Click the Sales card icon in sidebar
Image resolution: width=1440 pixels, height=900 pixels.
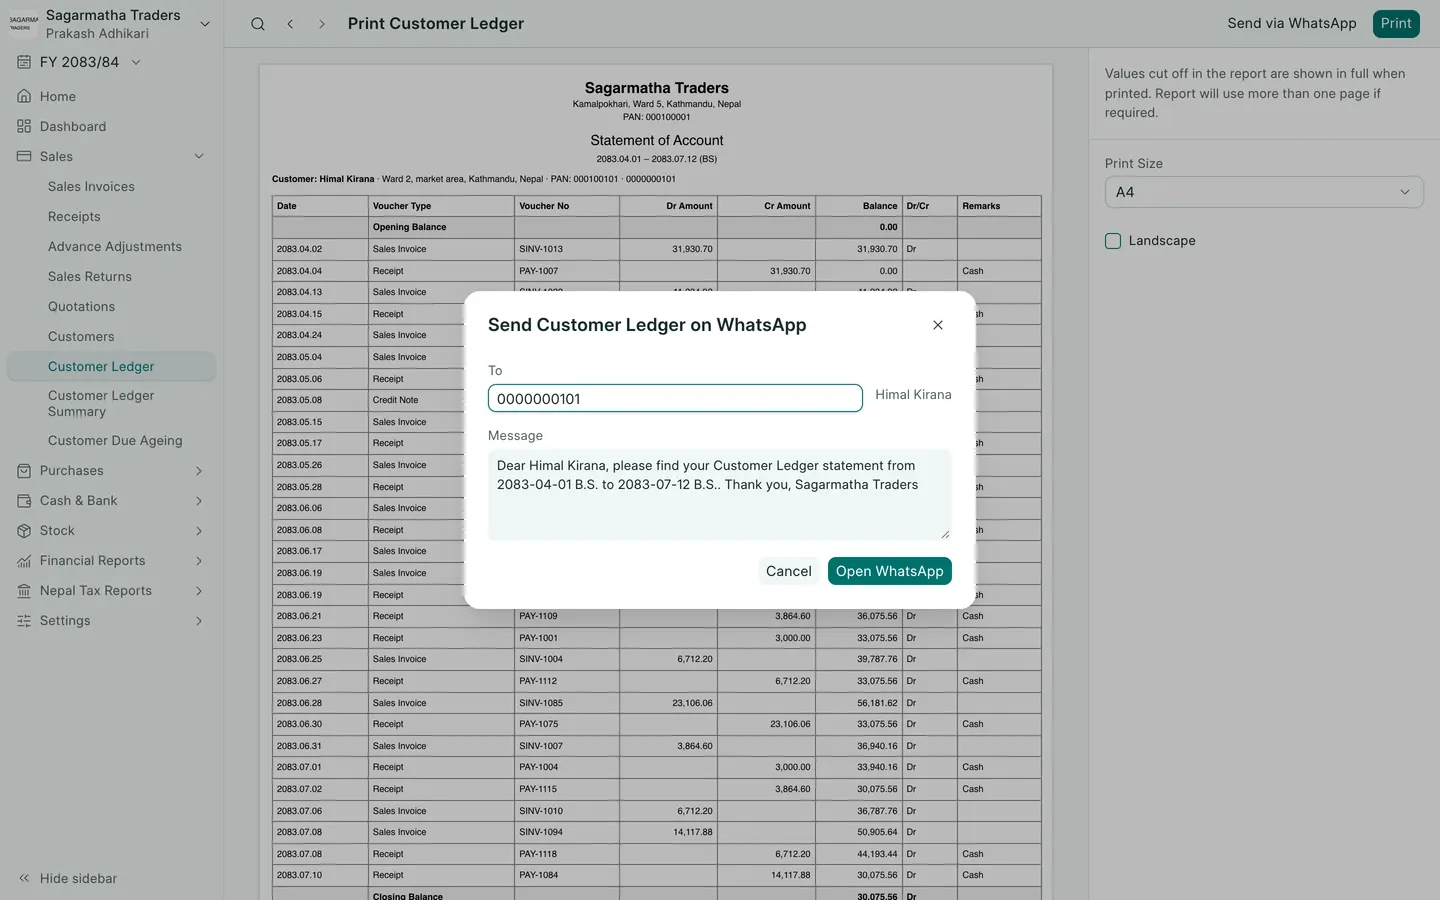click(24, 157)
